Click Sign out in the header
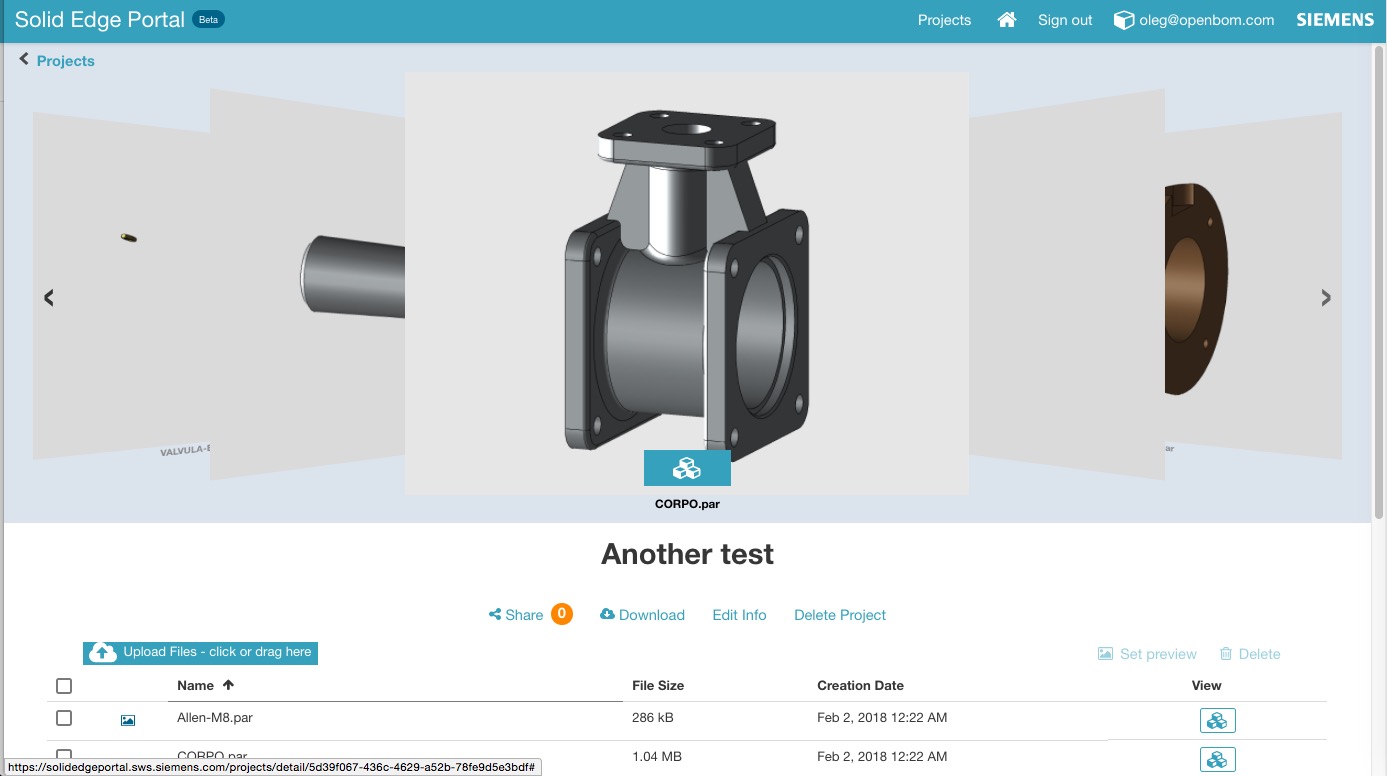1387x776 pixels. tap(1065, 20)
